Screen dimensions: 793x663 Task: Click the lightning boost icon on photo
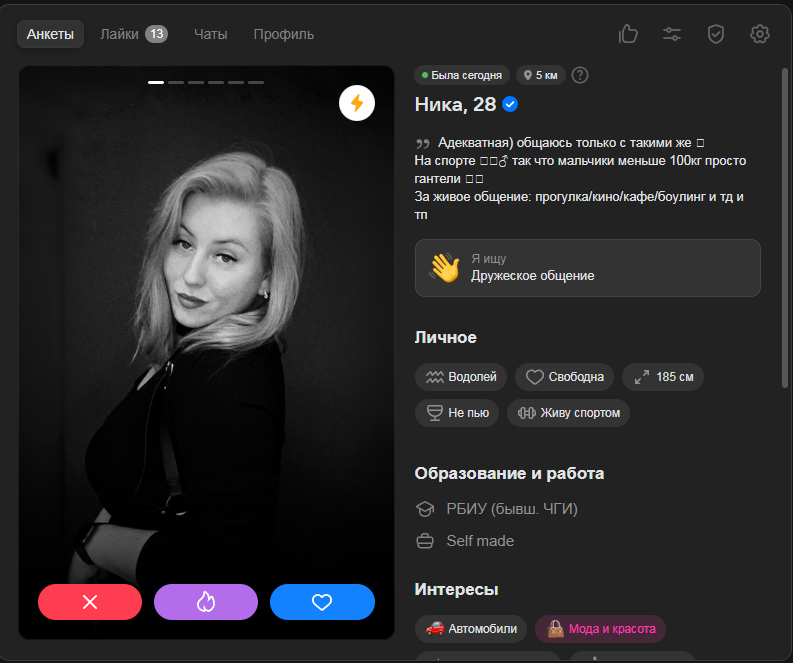[x=356, y=103]
